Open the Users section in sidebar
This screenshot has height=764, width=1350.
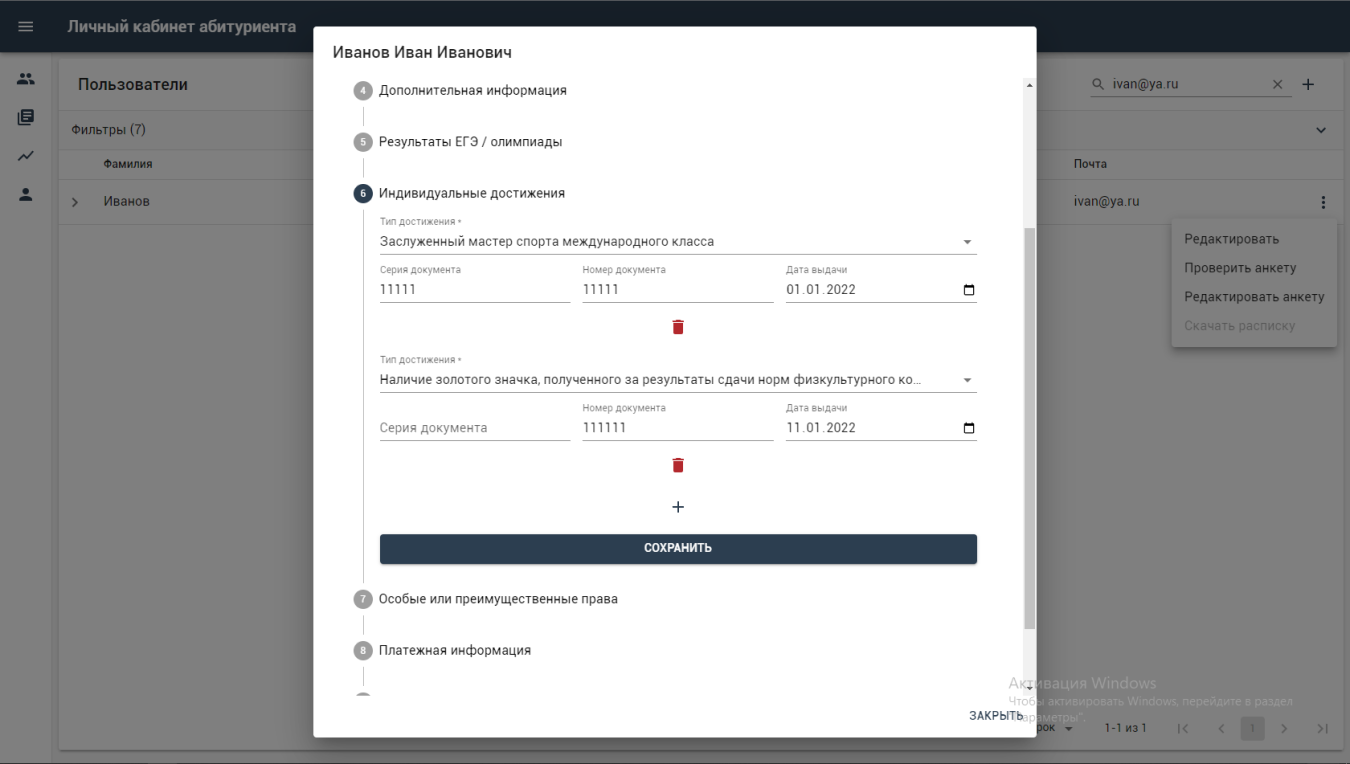pos(26,79)
